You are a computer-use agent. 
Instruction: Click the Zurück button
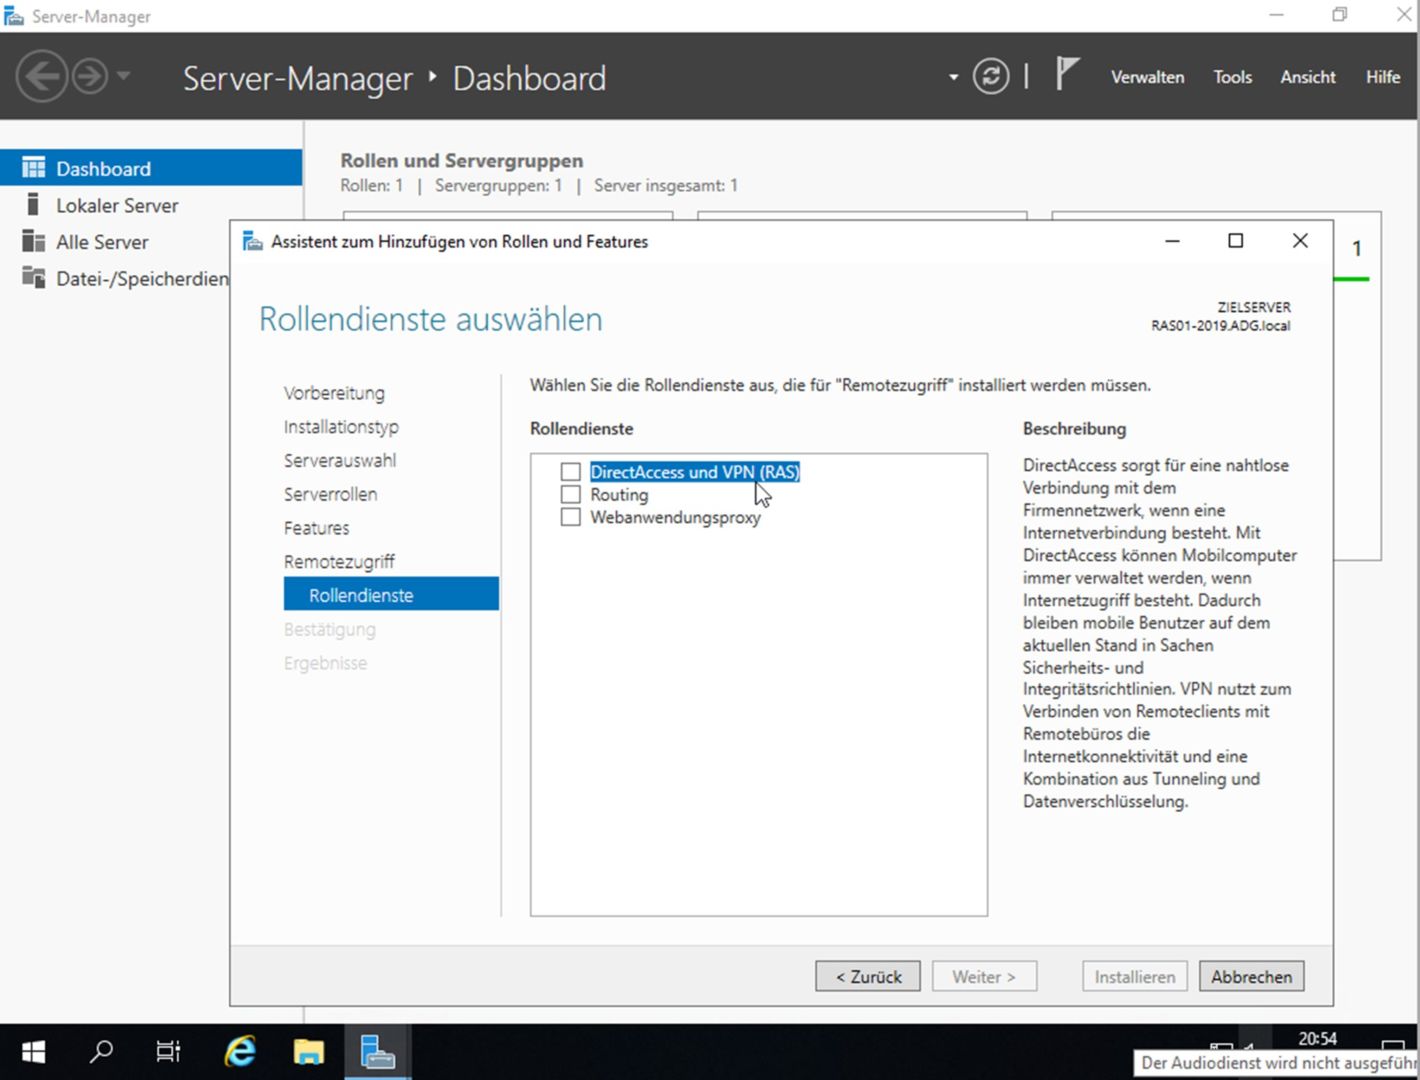pyautogui.click(x=868, y=977)
